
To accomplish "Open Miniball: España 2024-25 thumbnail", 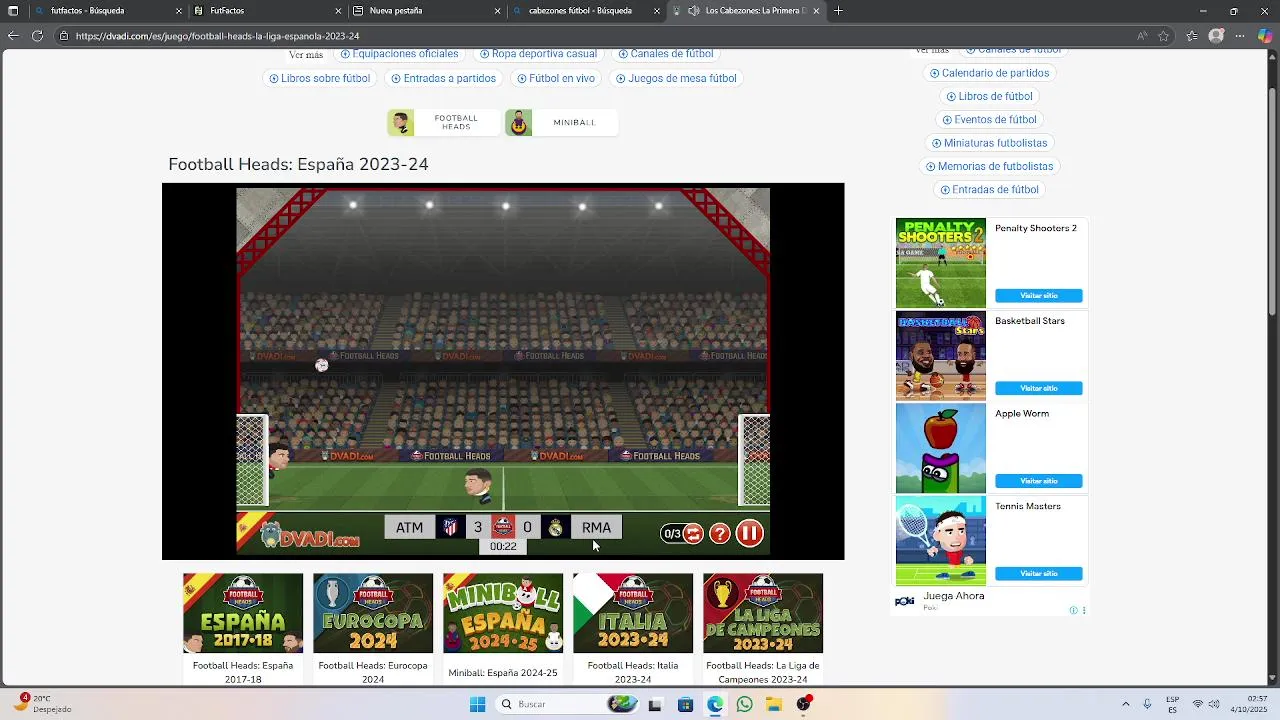I will [503, 613].
